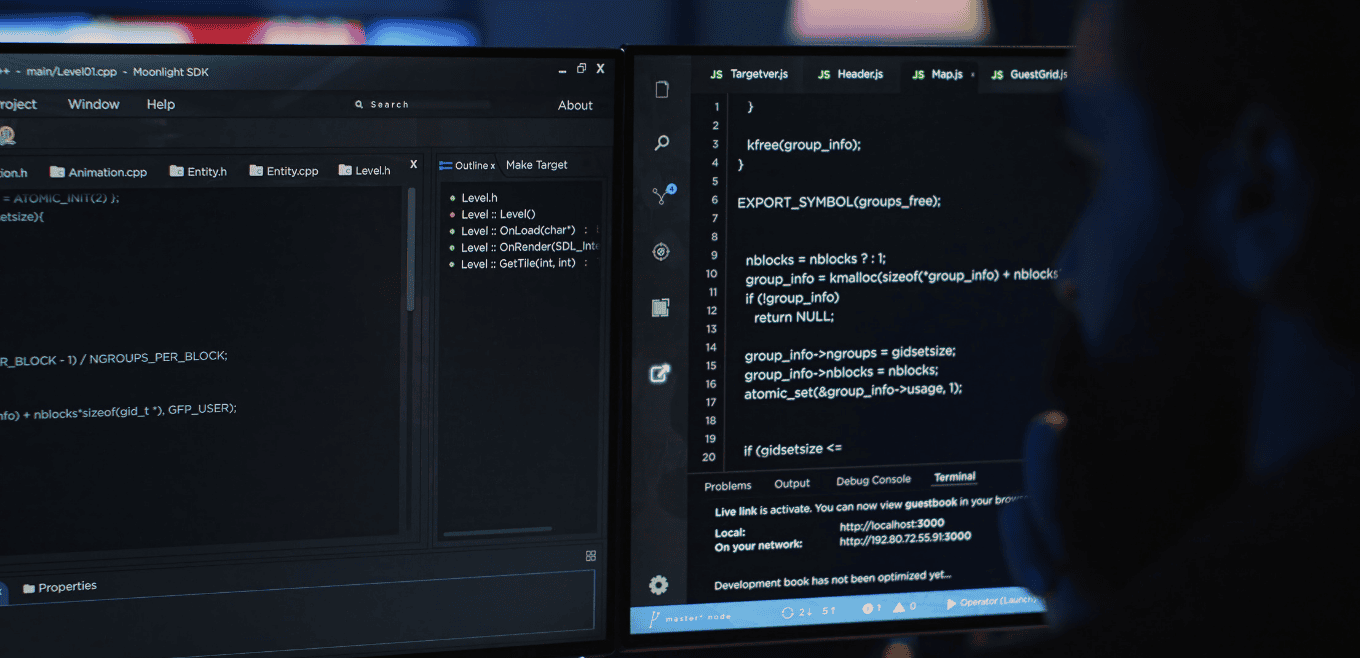Image resolution: width=1360 pixels, height=658 pixels.
Task: Click the sync changes icon in status bar
Action: tap(788, 611)
